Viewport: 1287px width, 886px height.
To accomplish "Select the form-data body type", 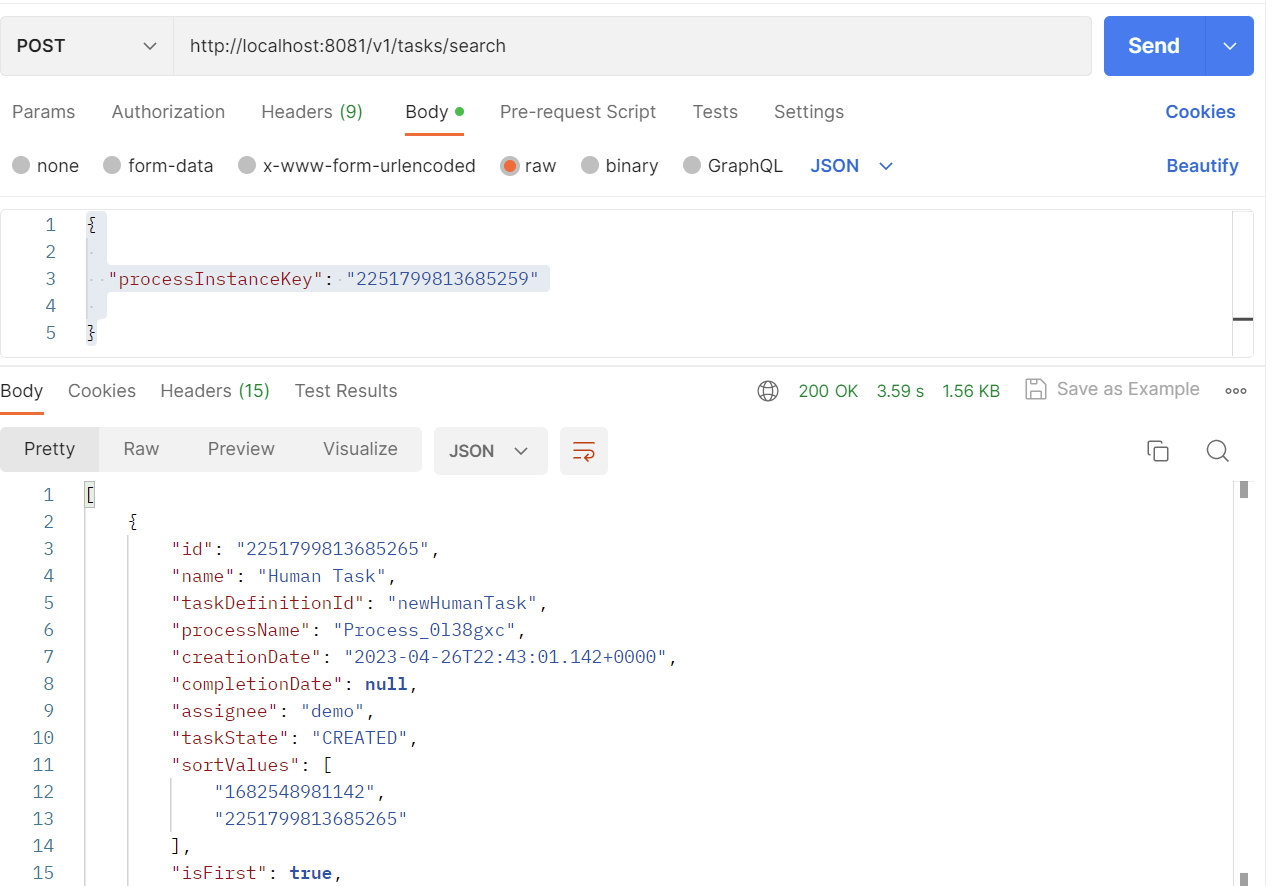I will pos(158,165).
